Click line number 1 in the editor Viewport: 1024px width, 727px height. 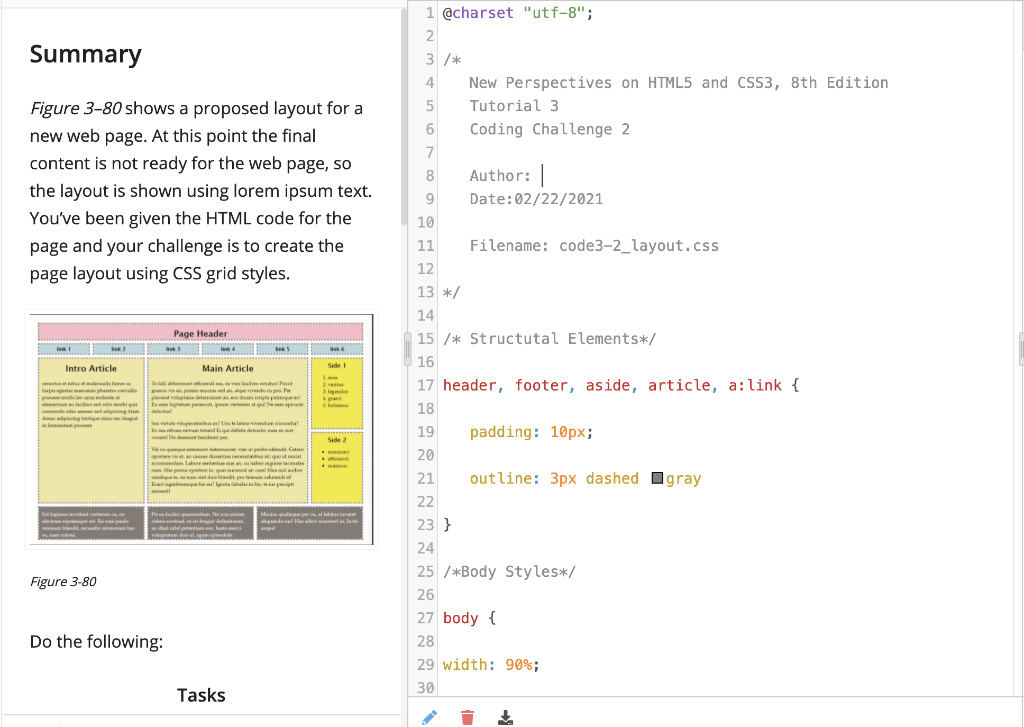click(430, 12)
